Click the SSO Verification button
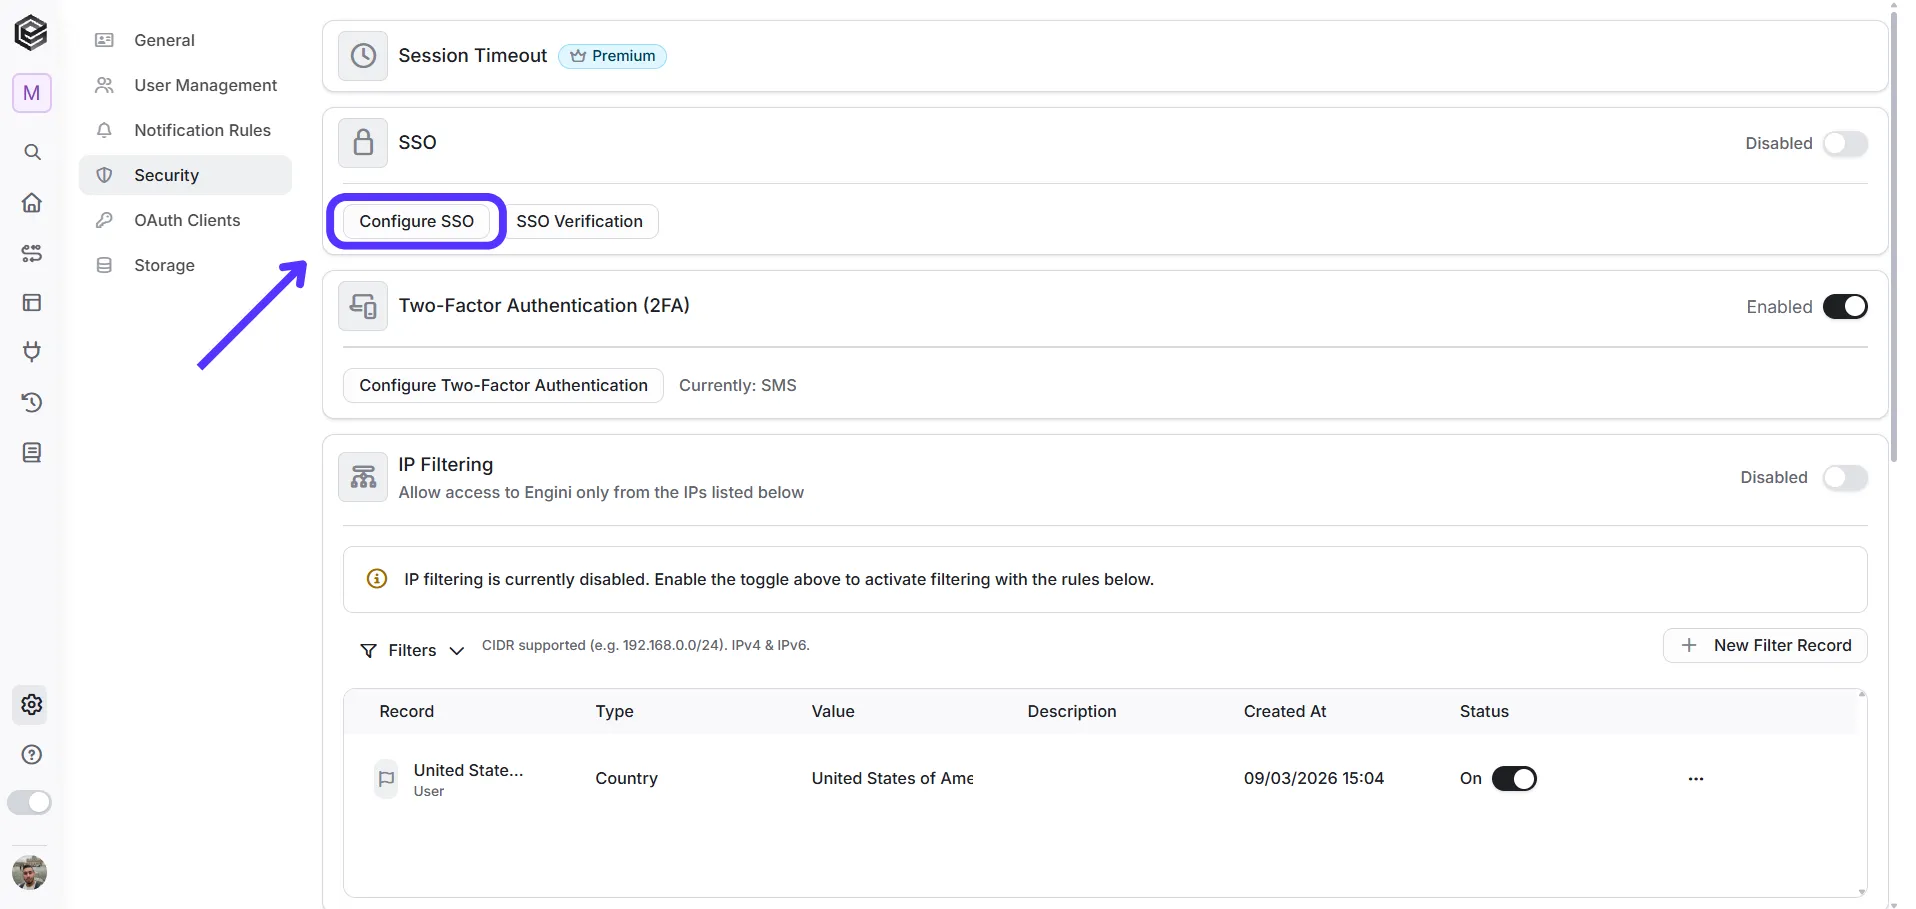This screenshot has height=909, width=1916. [579, 221]
